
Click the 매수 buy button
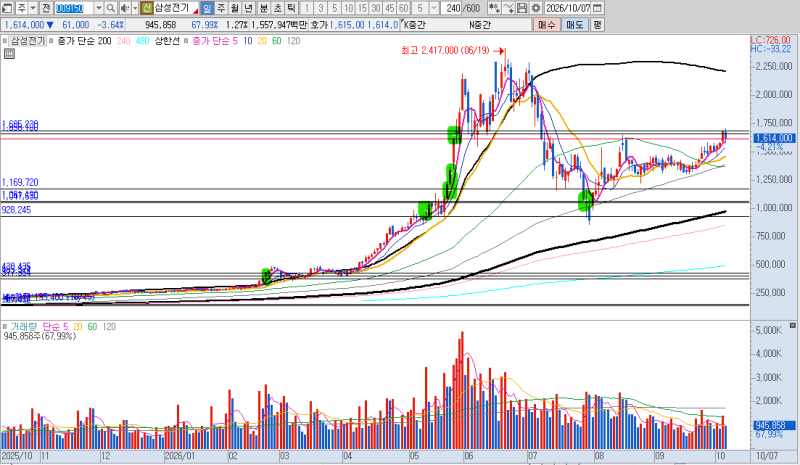[546, 25]
